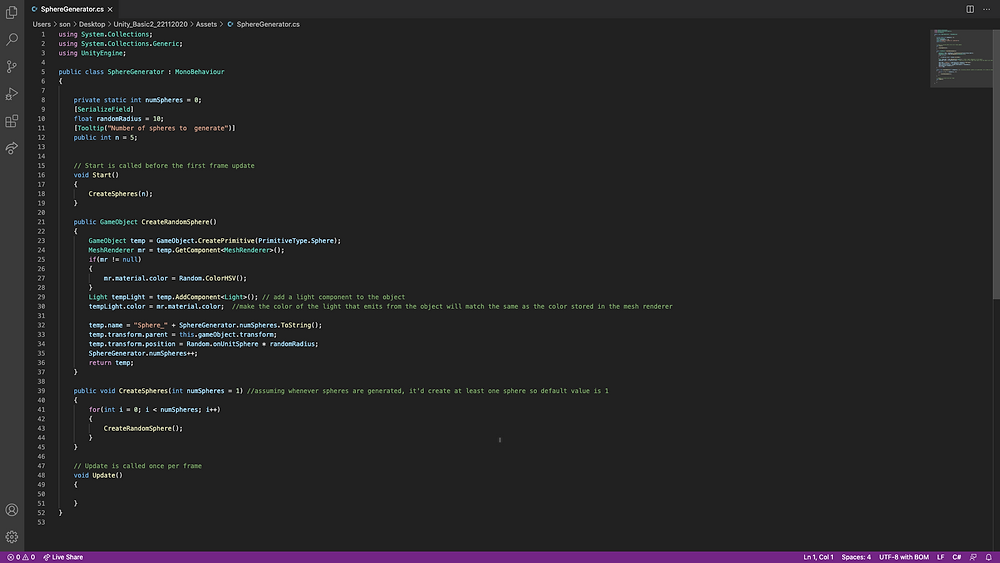Change indentation via Spaces: 4
This screenshot has width=1000, height=563.
point(856,557)
